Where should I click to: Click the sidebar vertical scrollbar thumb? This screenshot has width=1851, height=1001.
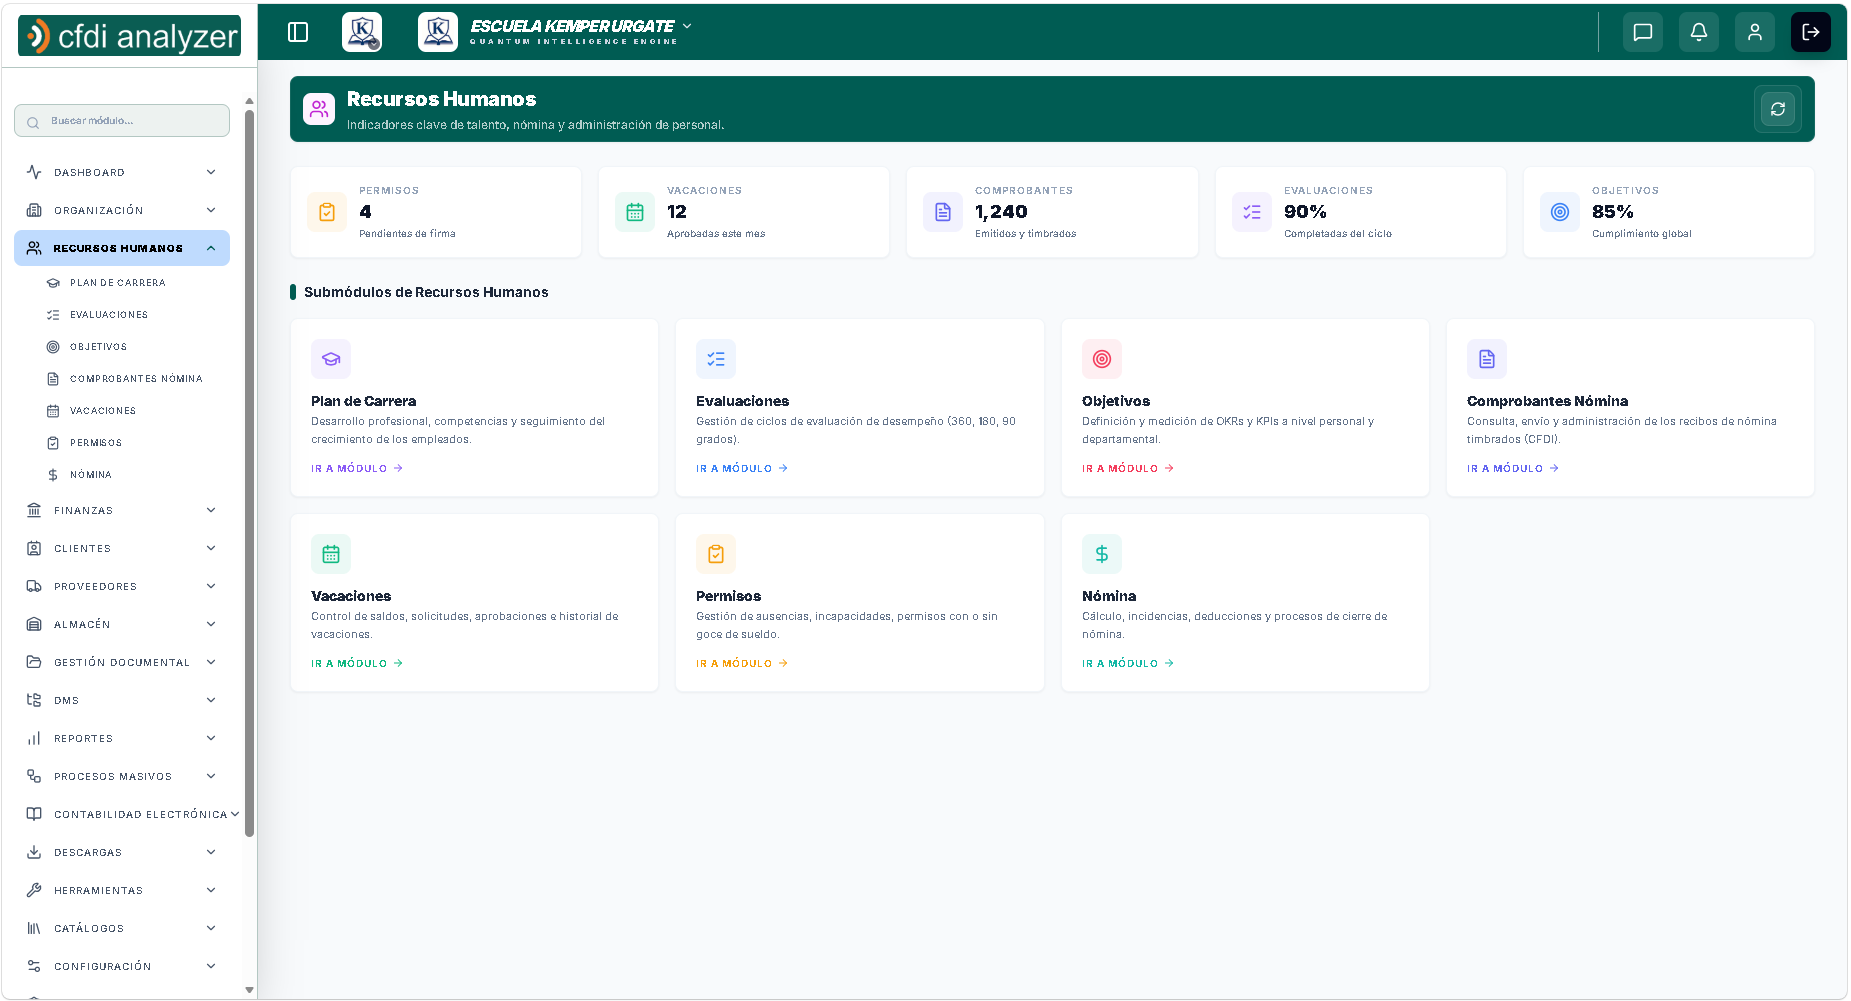pos(249,472)
